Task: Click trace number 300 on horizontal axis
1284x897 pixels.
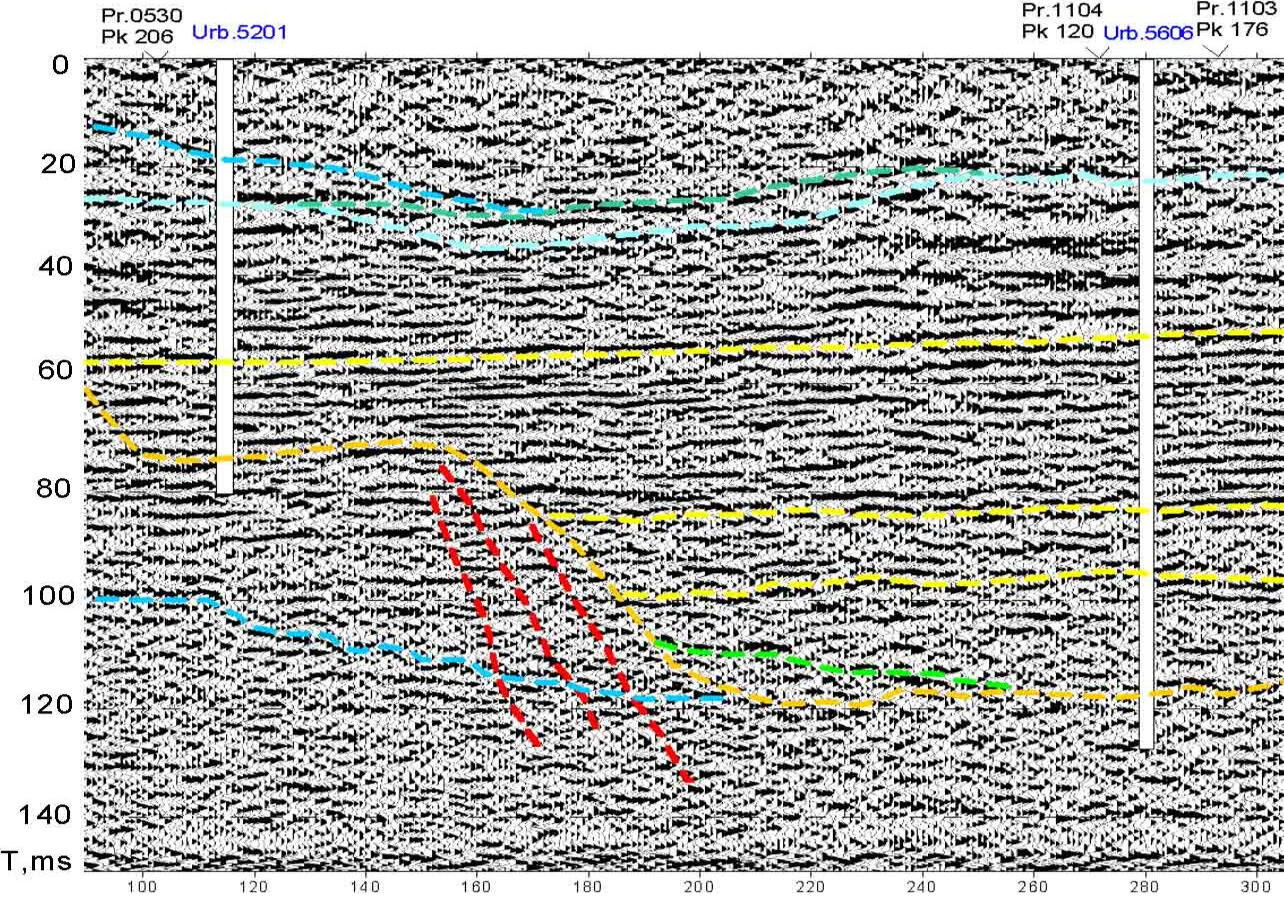Action: pos(1255,885)
